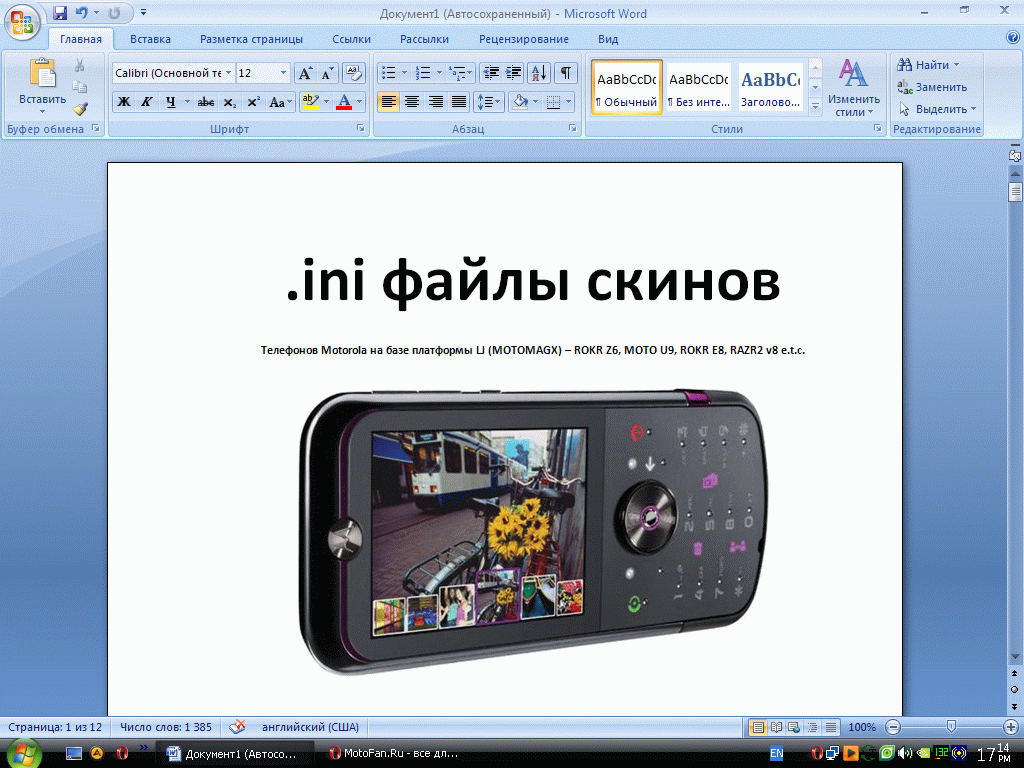Viewport: 1024px width, 768px height.
Task: Undo last action in Quick Access toolbar
Action: coord(82,12)
